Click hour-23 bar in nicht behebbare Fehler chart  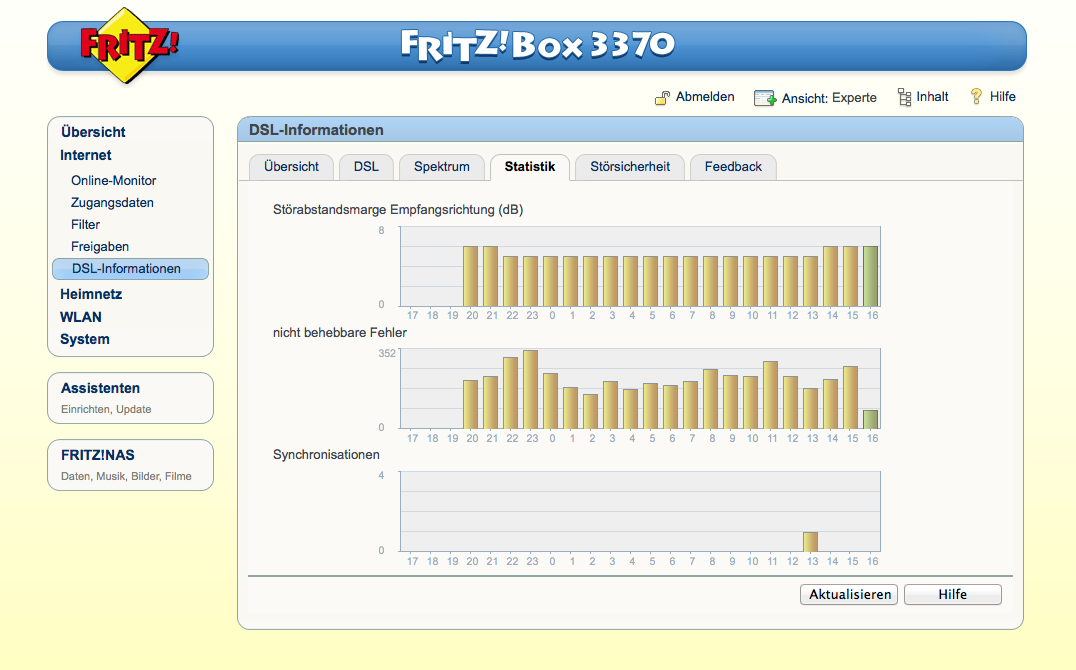point(530,389)
